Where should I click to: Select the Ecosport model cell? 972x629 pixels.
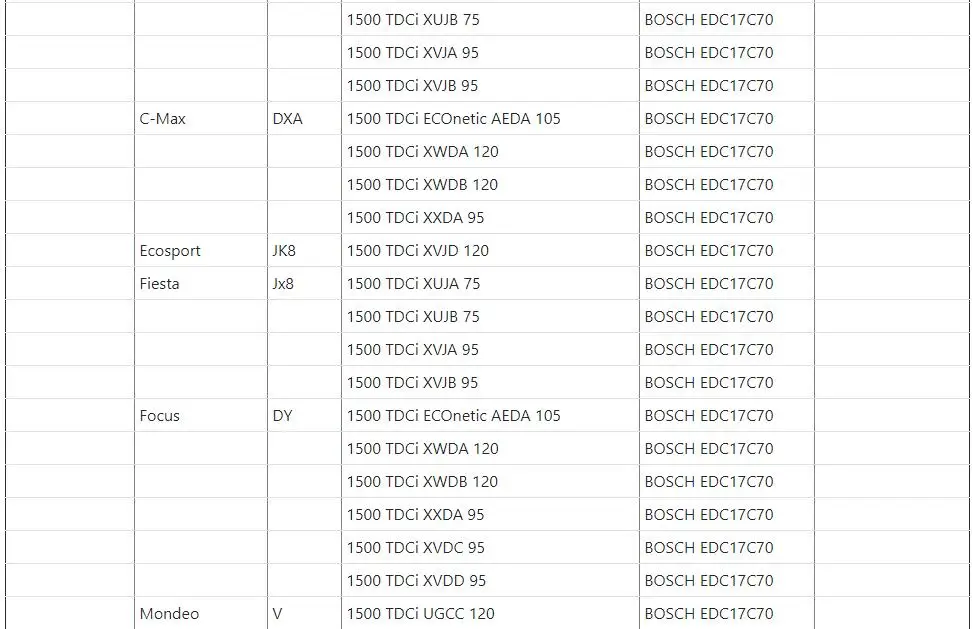click(201, 250)
